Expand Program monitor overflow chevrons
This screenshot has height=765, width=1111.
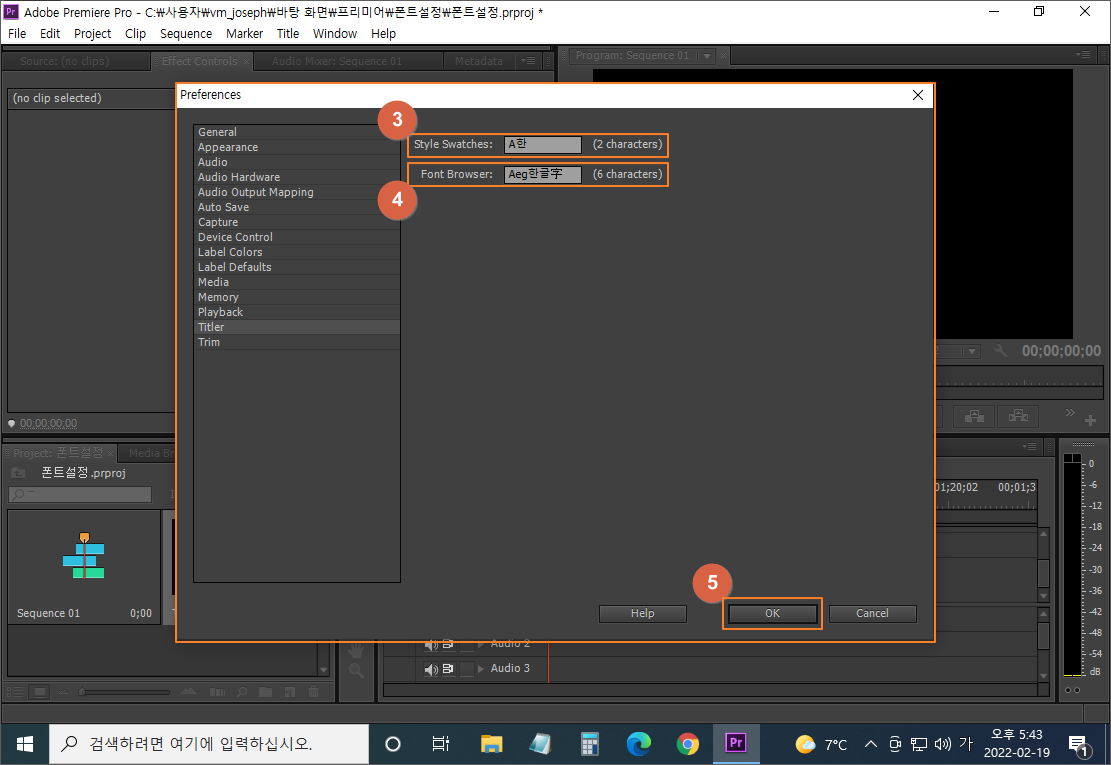pos(1070,412)
